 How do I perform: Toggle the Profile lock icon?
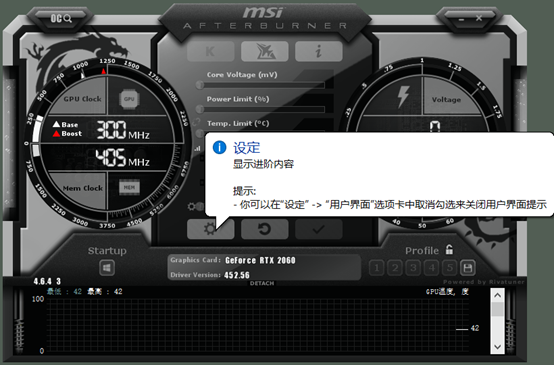(x=449, y=249)
